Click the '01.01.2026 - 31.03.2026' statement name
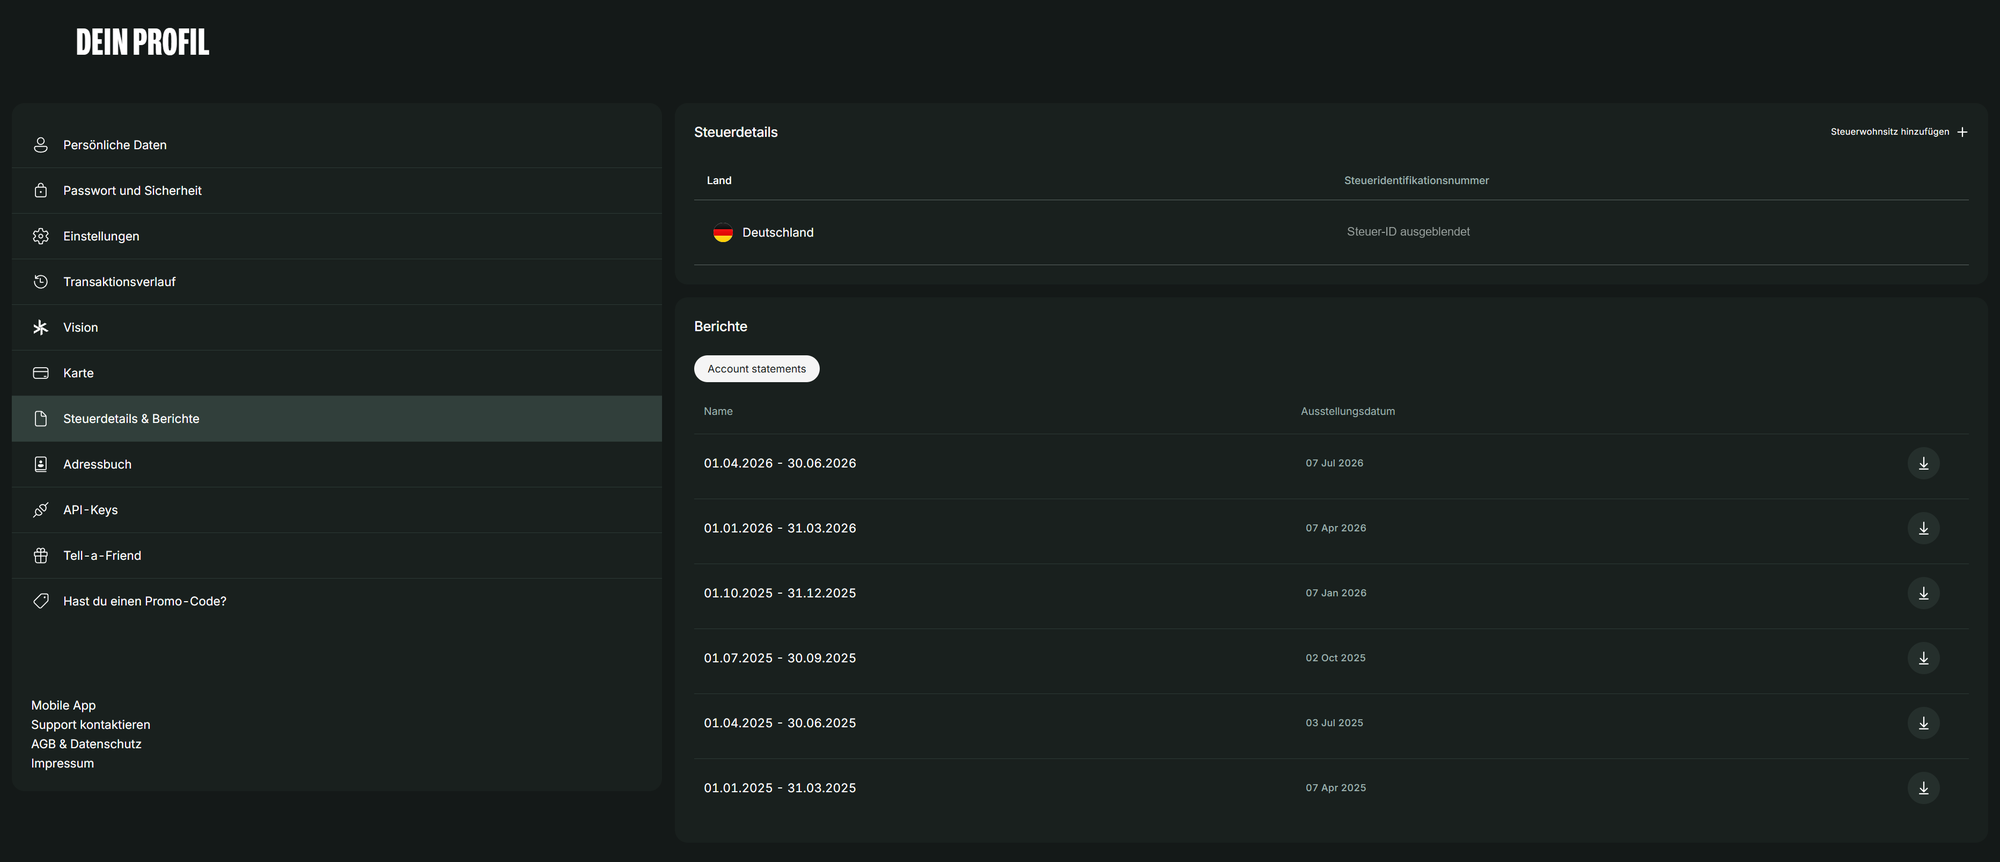2000x862 pixels. click(x=780, y=528)
